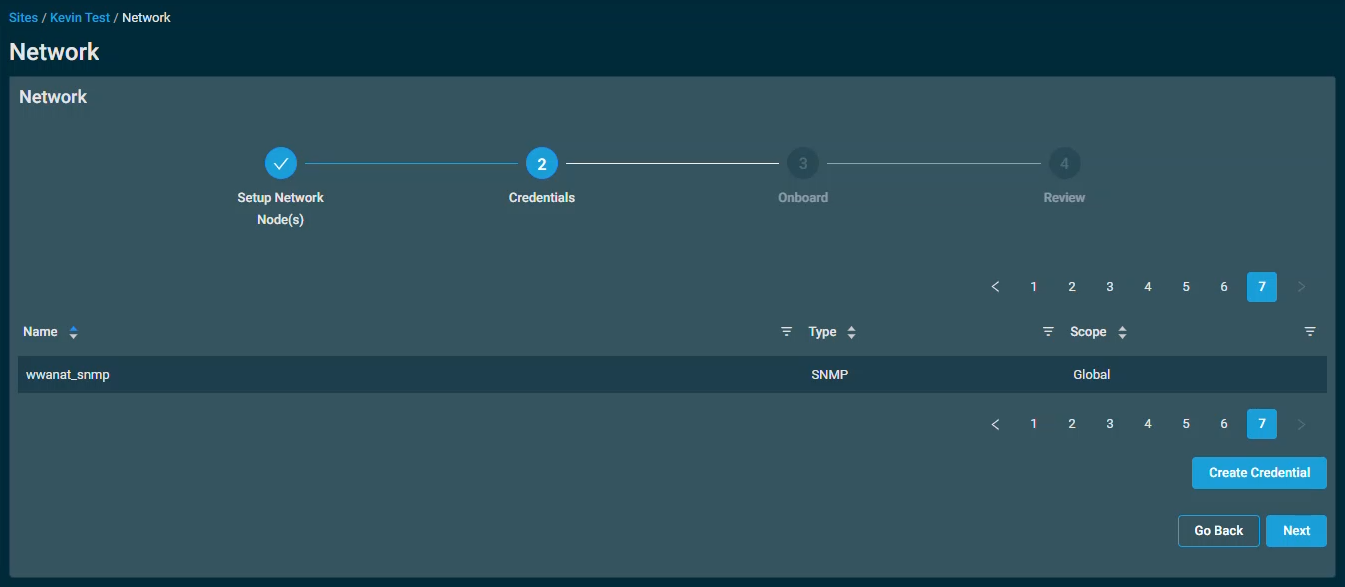
Task: Open the Kevin Test breadcrumb link
Action: (x=80, y=18)
